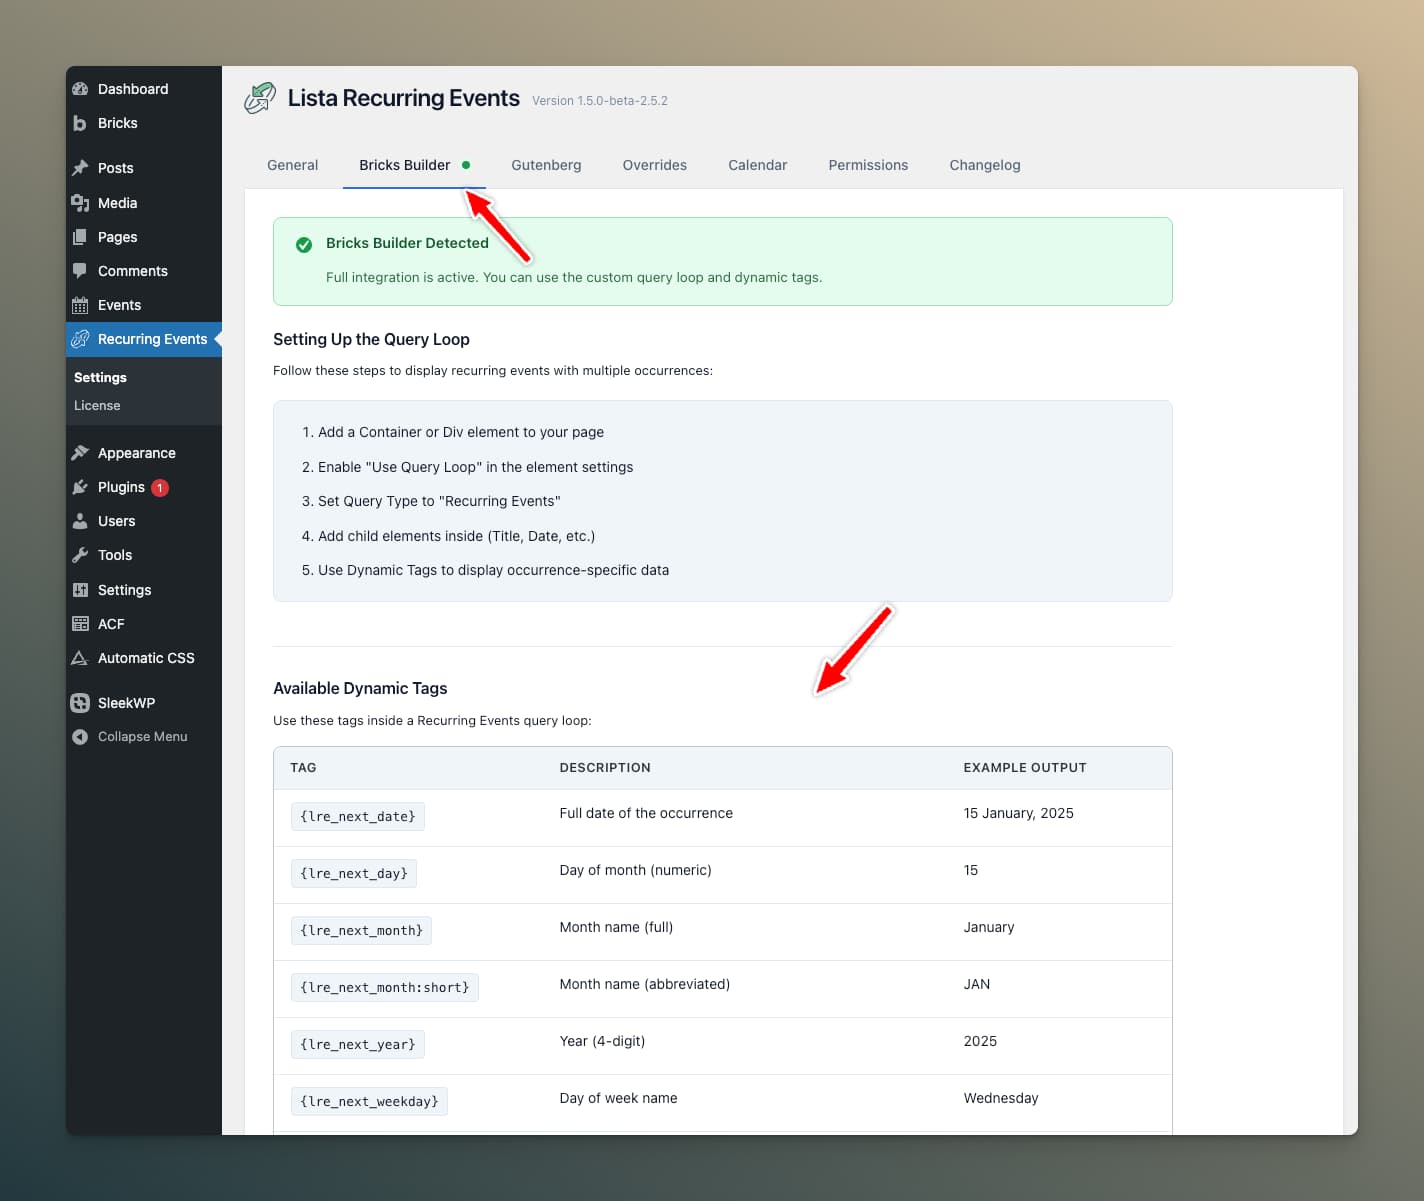Open Automatic CSS menu item
The image size is (1424, 1201).
(146, 658)
